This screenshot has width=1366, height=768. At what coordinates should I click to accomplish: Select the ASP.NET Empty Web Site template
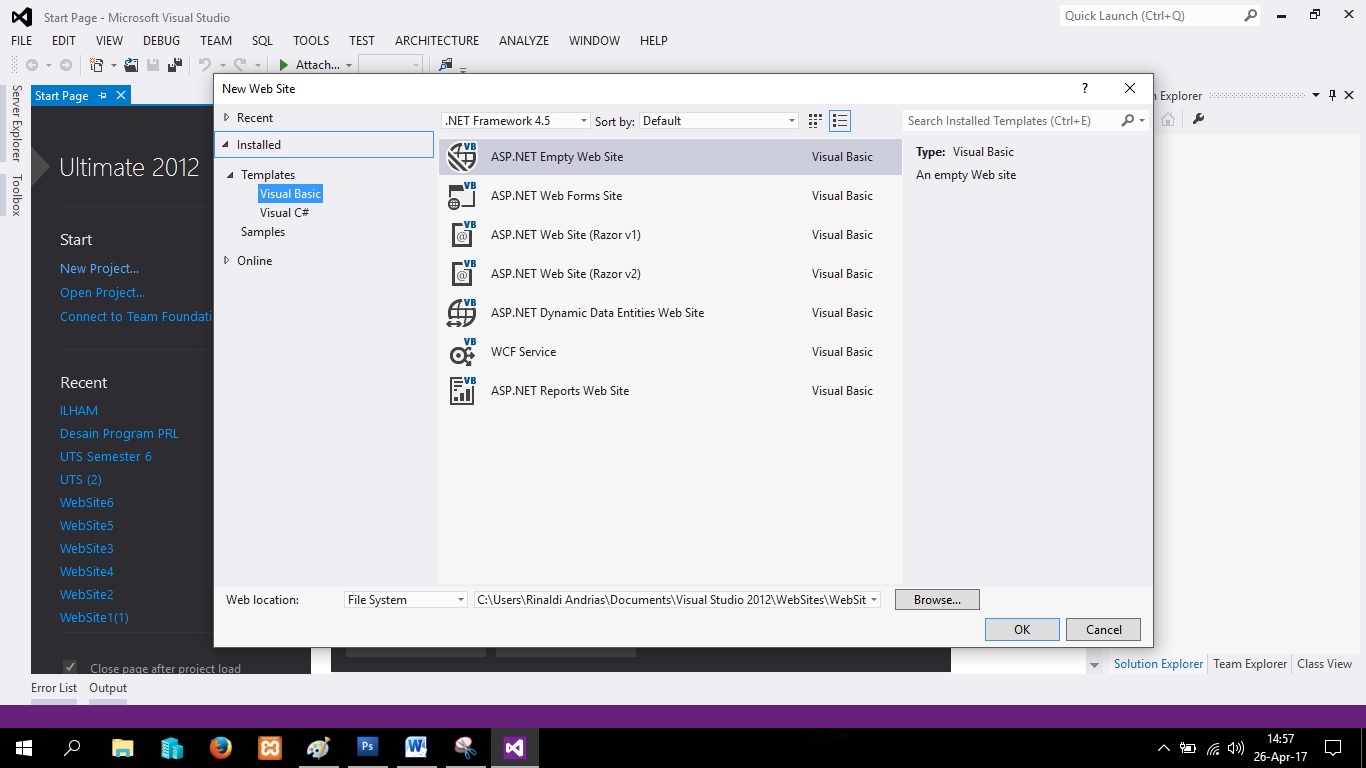coord(670,157)
